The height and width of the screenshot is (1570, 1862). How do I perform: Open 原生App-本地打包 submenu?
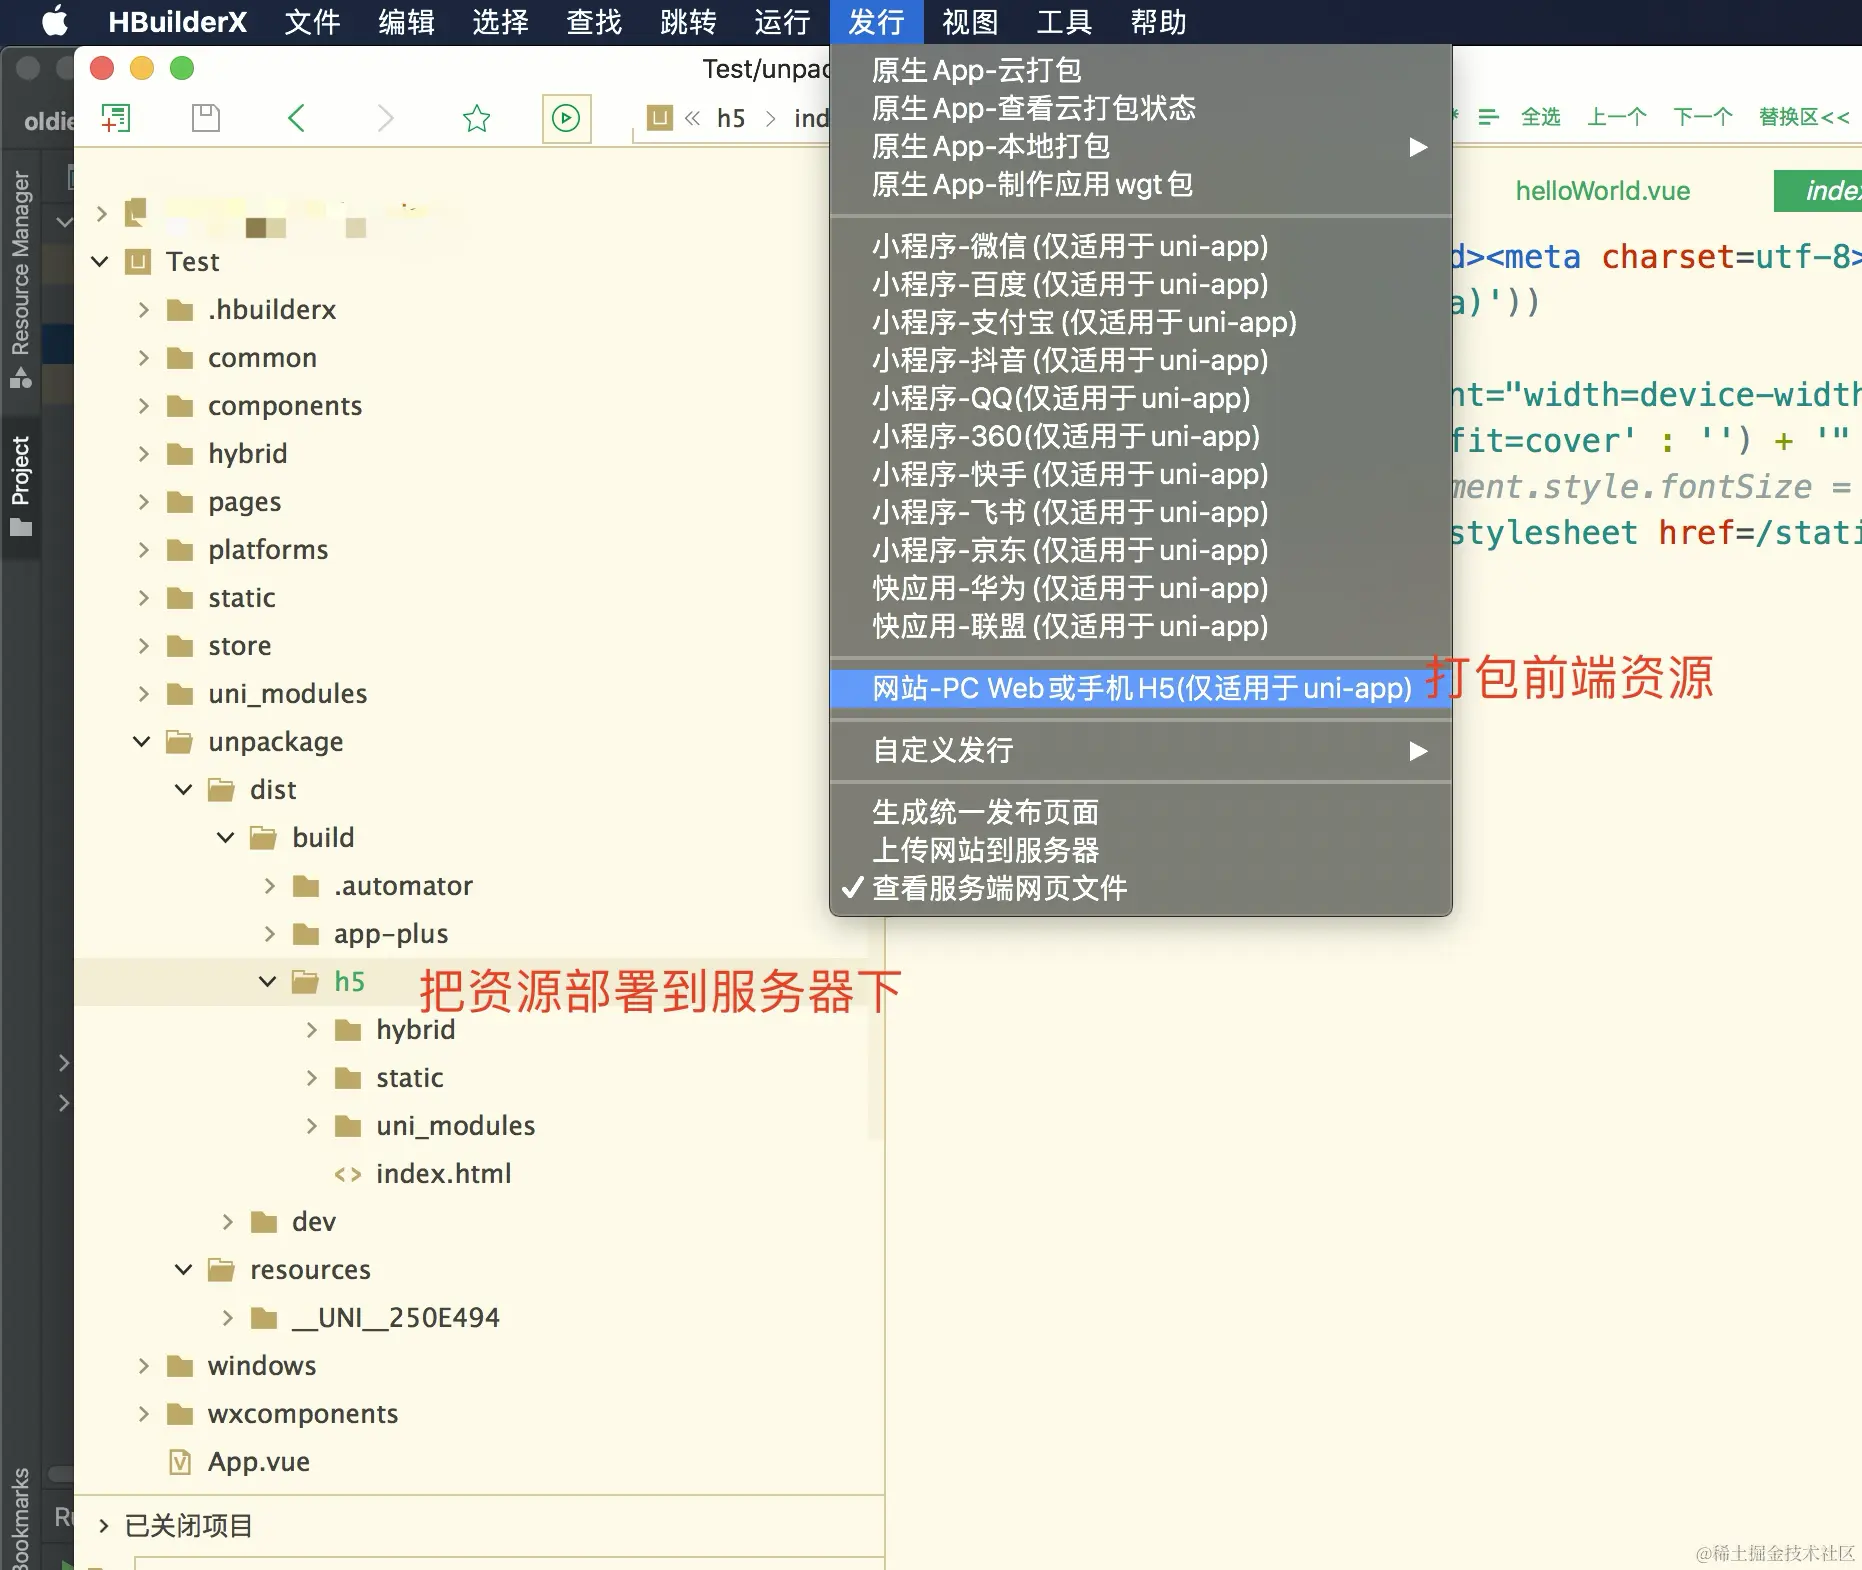tap(1140, 147)
